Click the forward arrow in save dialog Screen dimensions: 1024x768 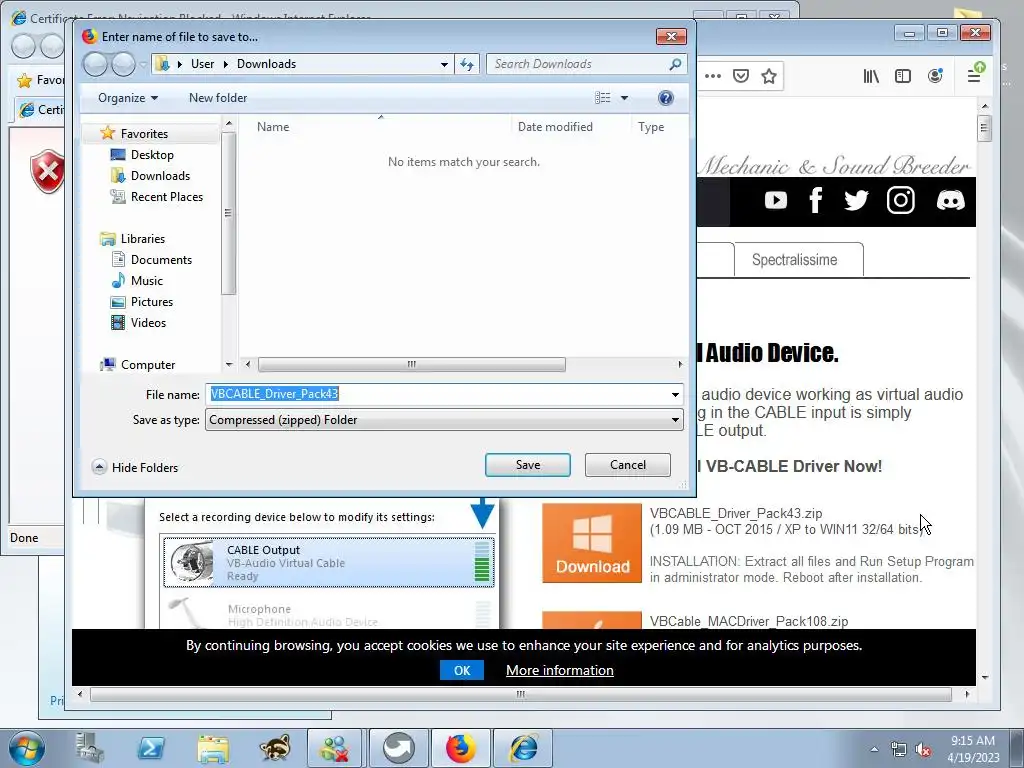tap(123, 64)
